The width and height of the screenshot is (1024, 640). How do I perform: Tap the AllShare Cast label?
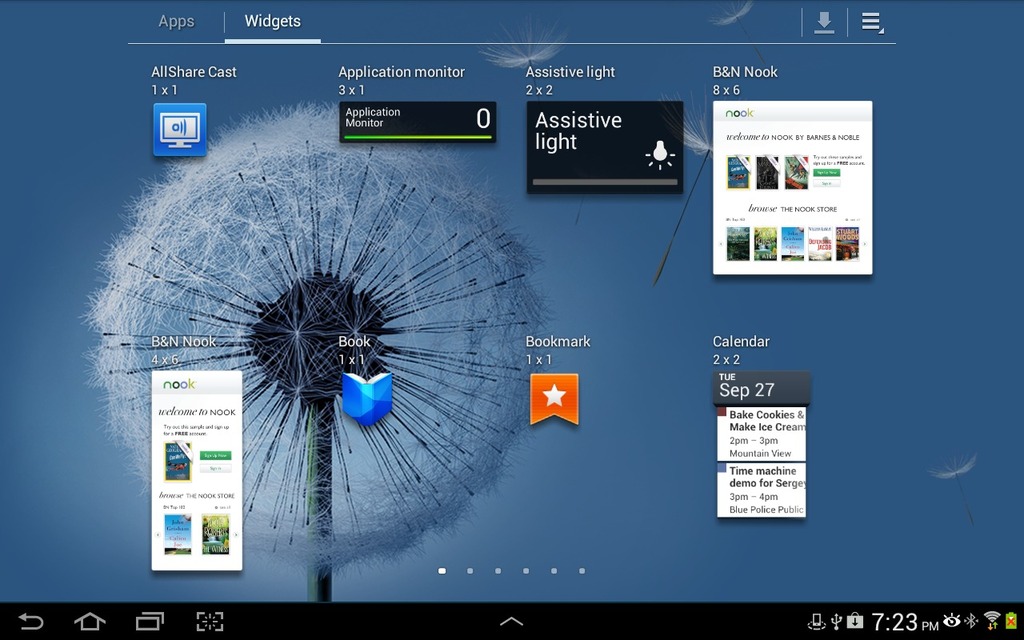[194, 72]
